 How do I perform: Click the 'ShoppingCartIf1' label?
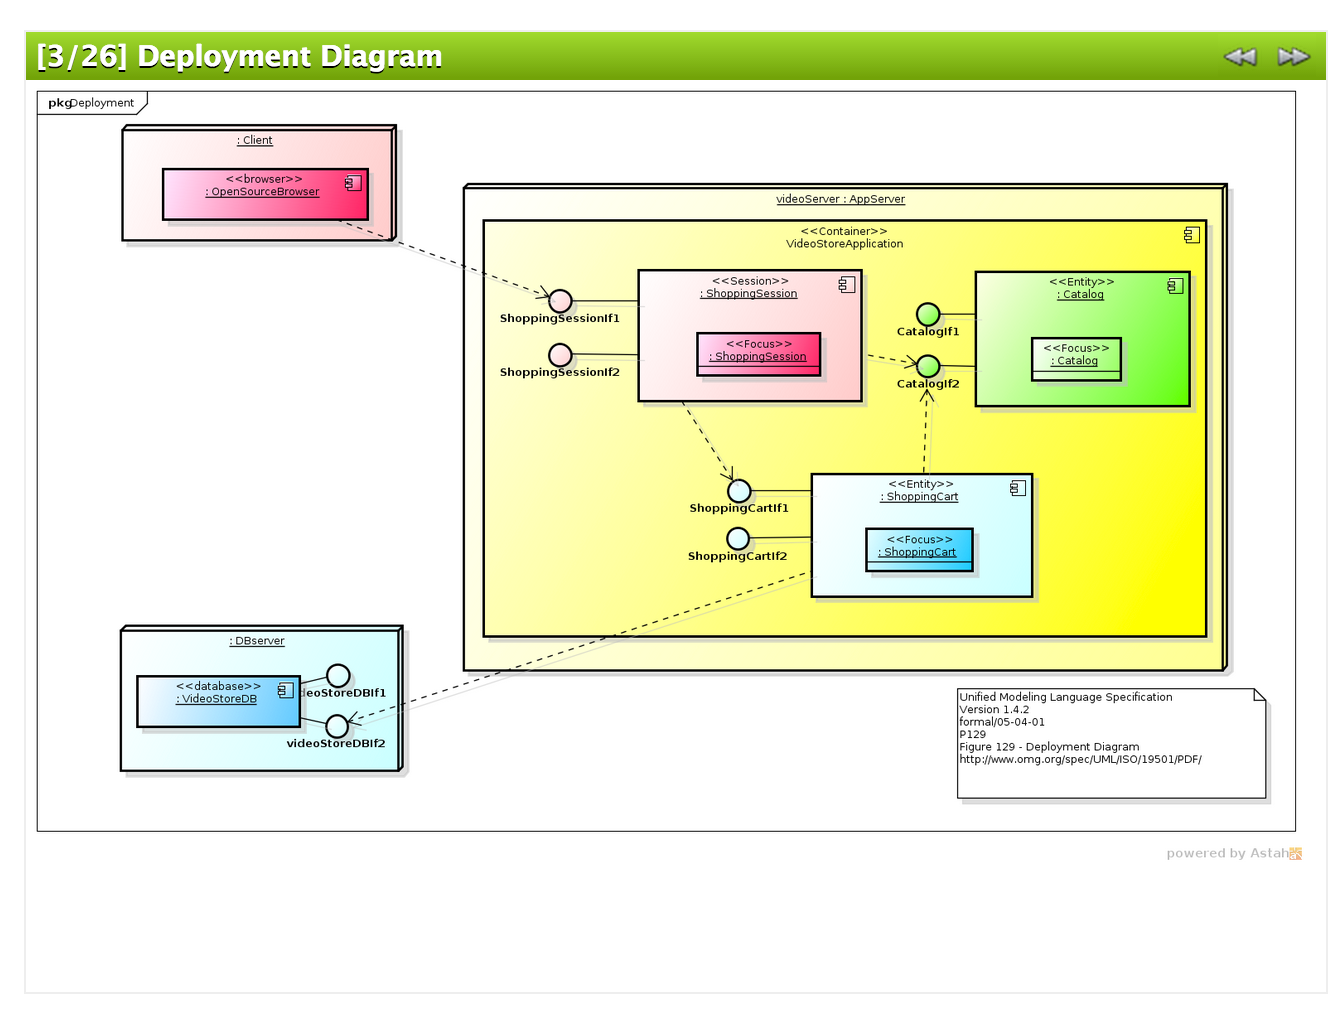click(x=739, y=509)
